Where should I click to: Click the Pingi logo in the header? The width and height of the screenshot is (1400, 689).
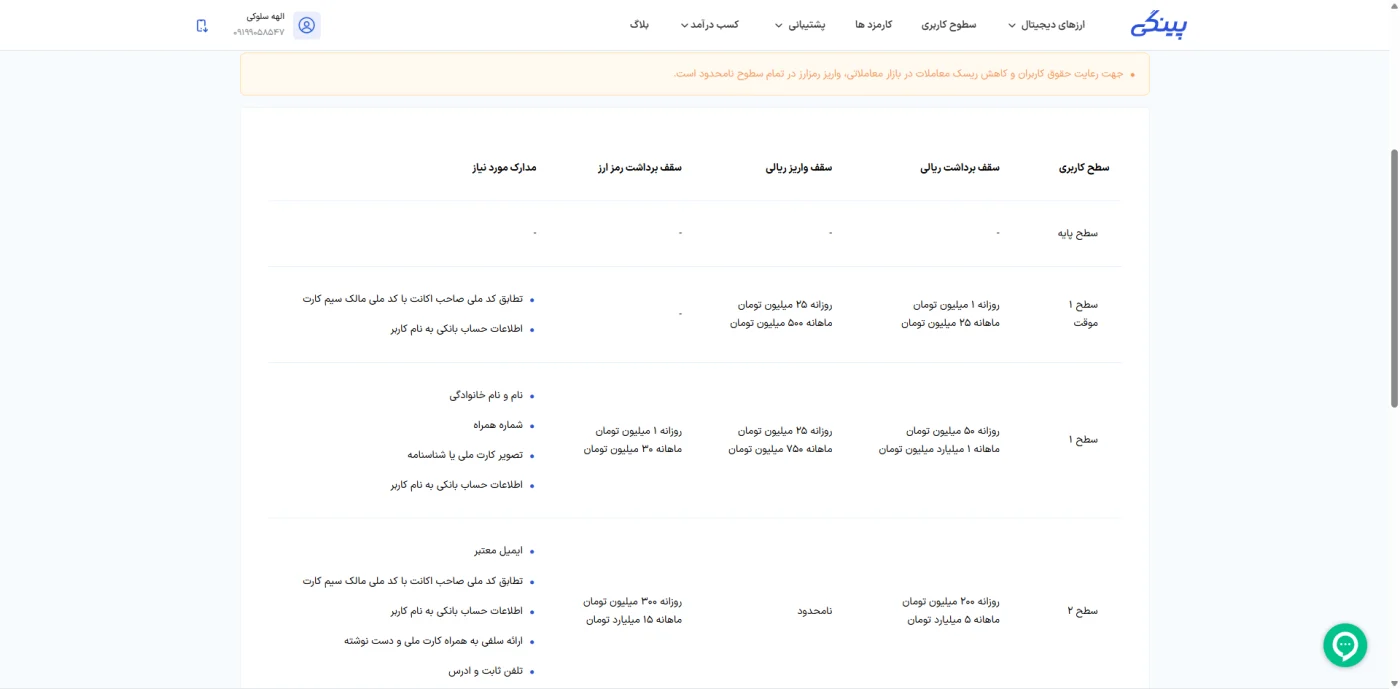pyautogui.click(x=1159, y=26)
